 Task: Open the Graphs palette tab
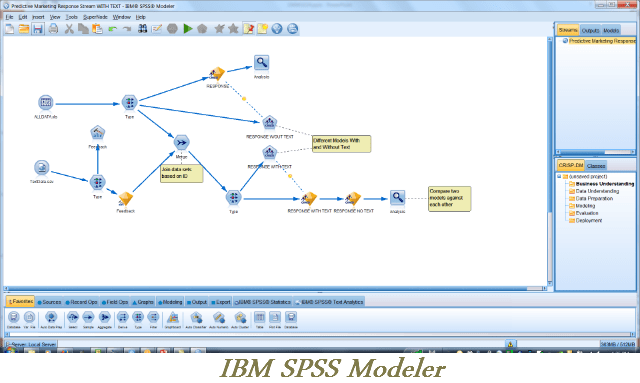pyautogui.click(x=143, y=302)
